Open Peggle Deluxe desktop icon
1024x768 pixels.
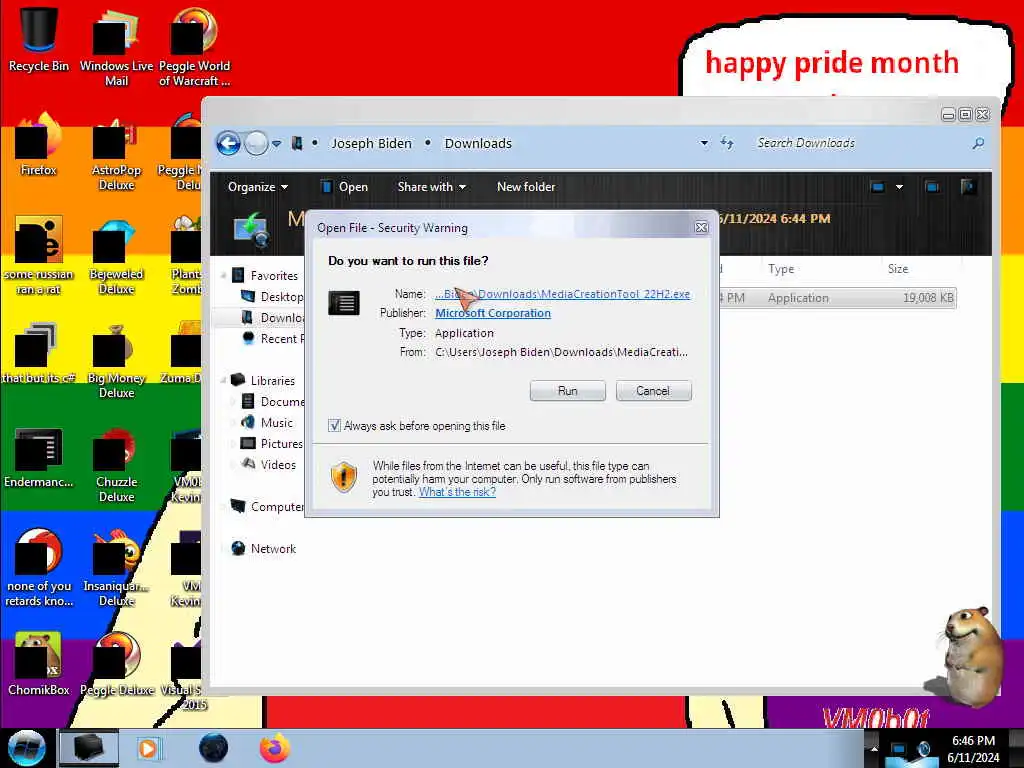point(116,664)
